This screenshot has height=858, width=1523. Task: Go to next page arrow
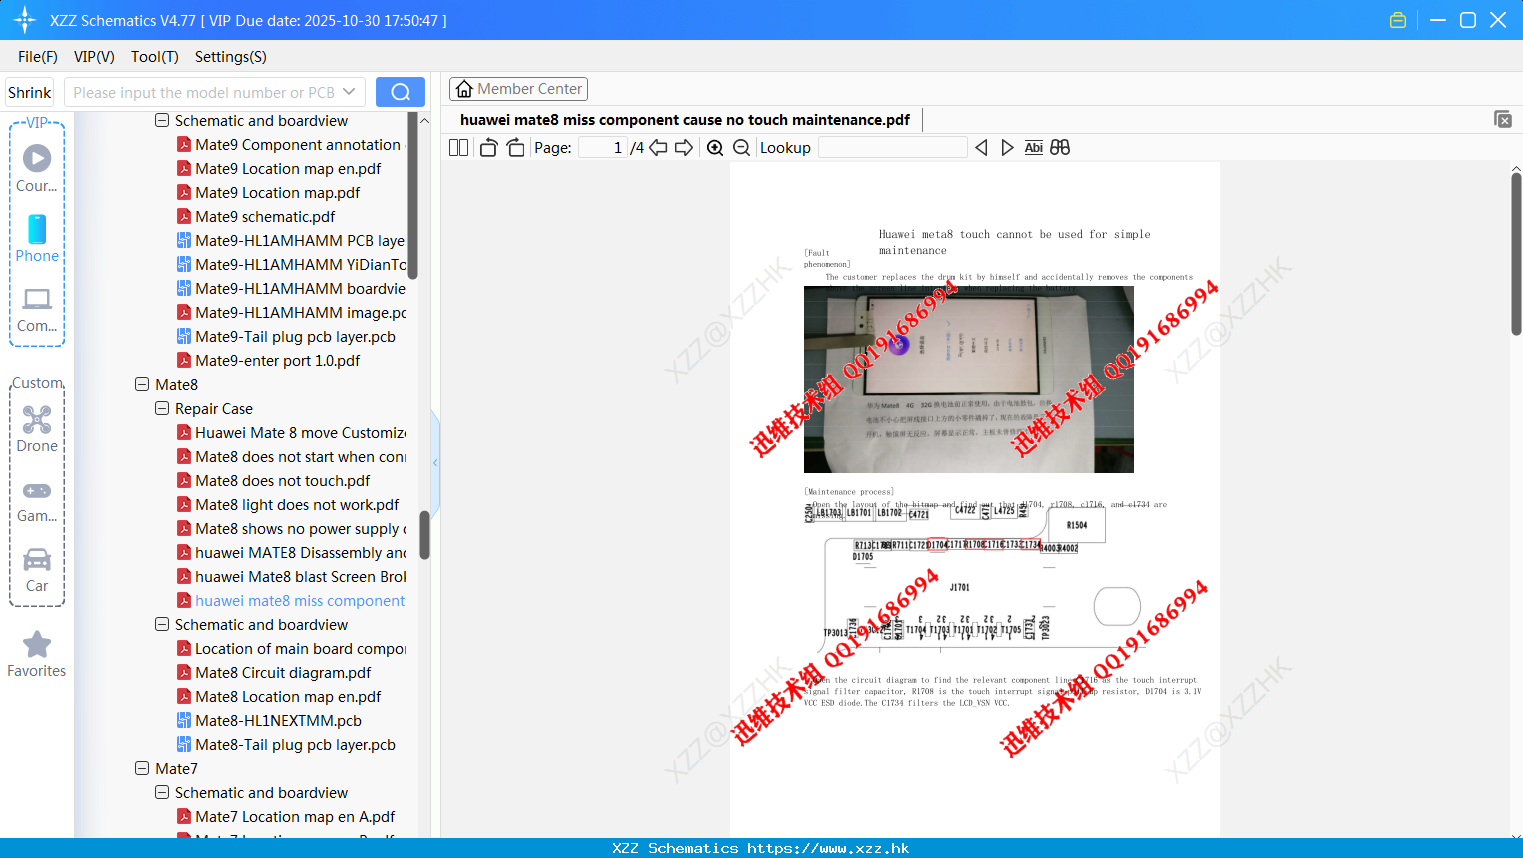click(684, 148)
